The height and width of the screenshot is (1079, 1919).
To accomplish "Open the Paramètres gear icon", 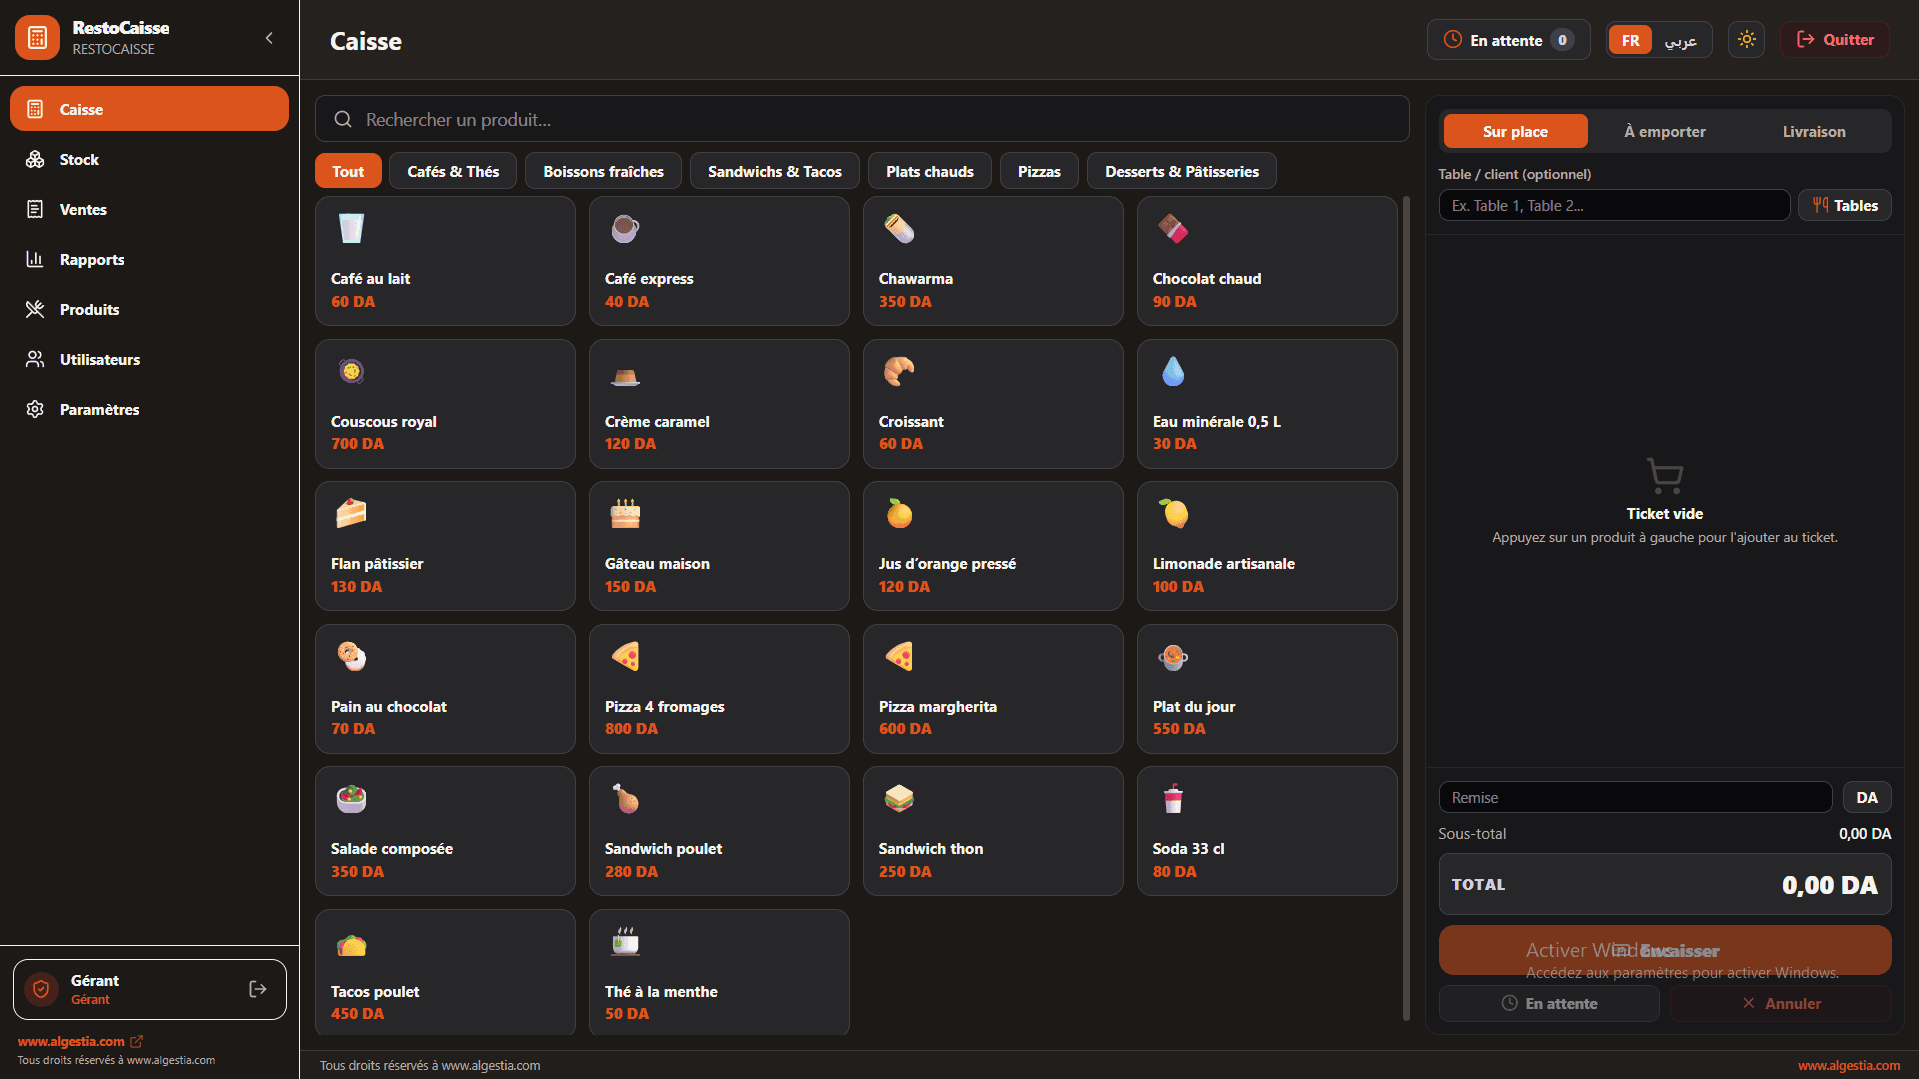I will [35, 410].
